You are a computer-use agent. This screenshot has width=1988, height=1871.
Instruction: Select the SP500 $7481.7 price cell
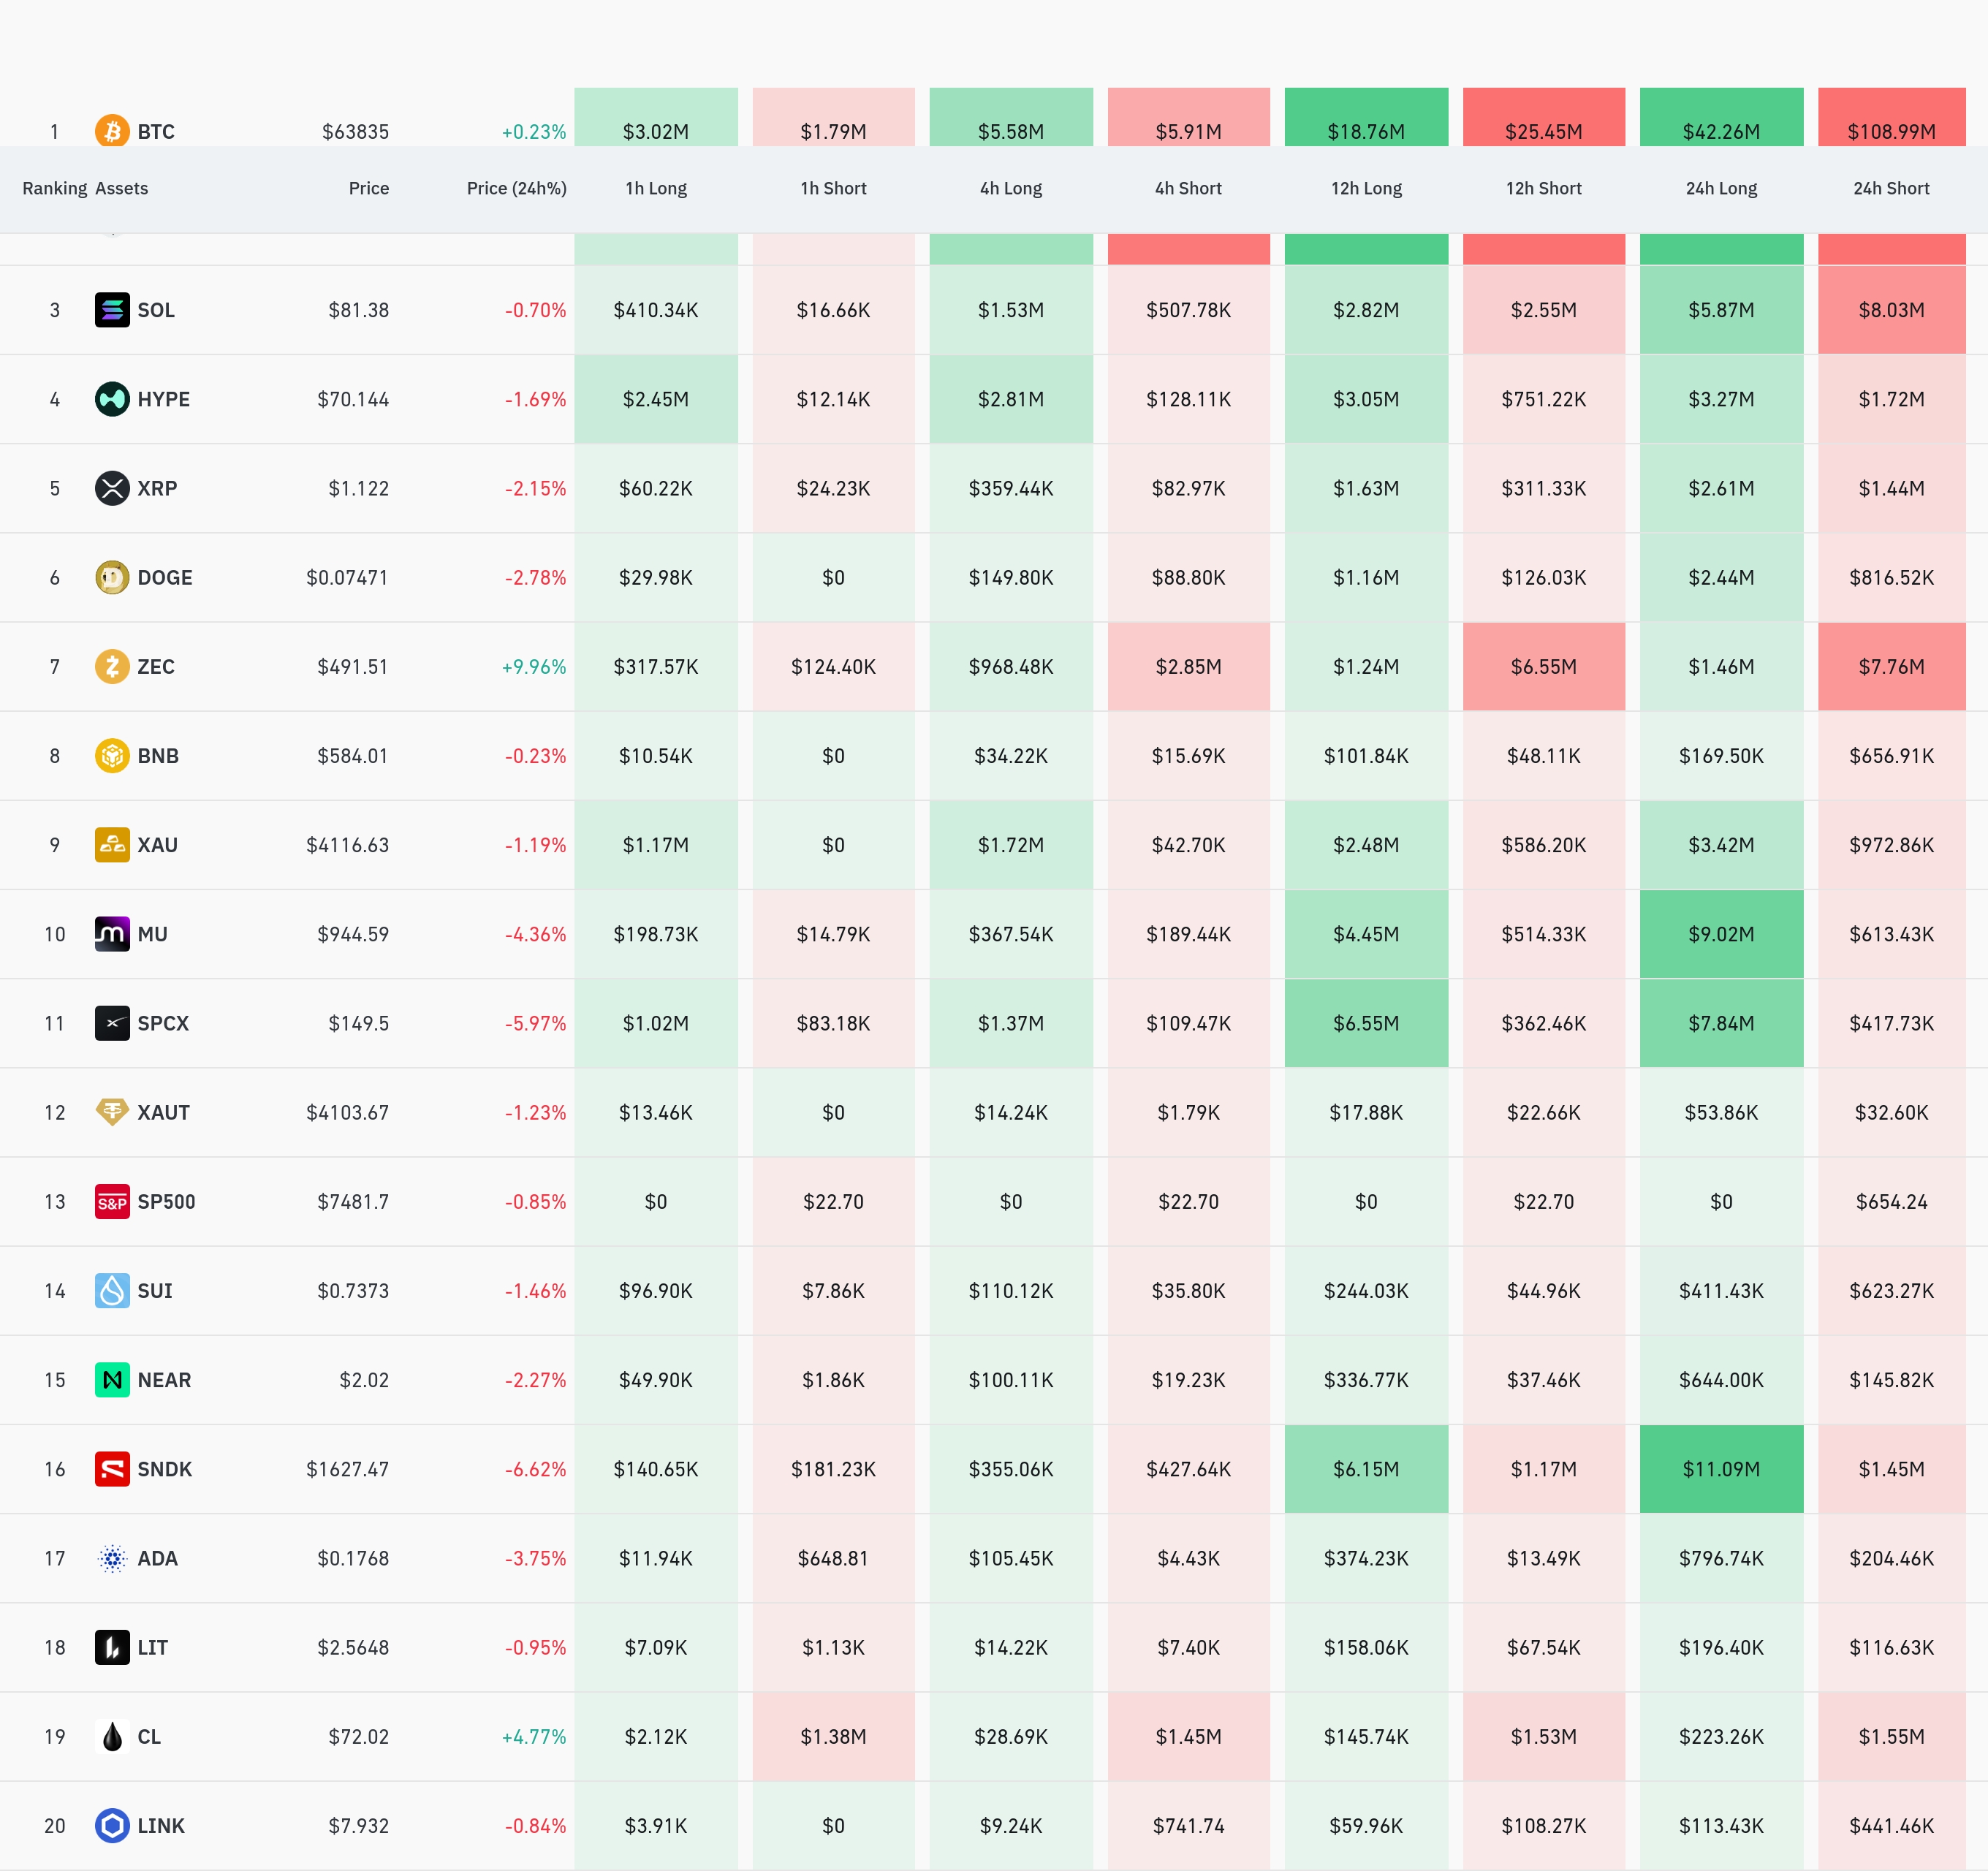[353, 1202]
